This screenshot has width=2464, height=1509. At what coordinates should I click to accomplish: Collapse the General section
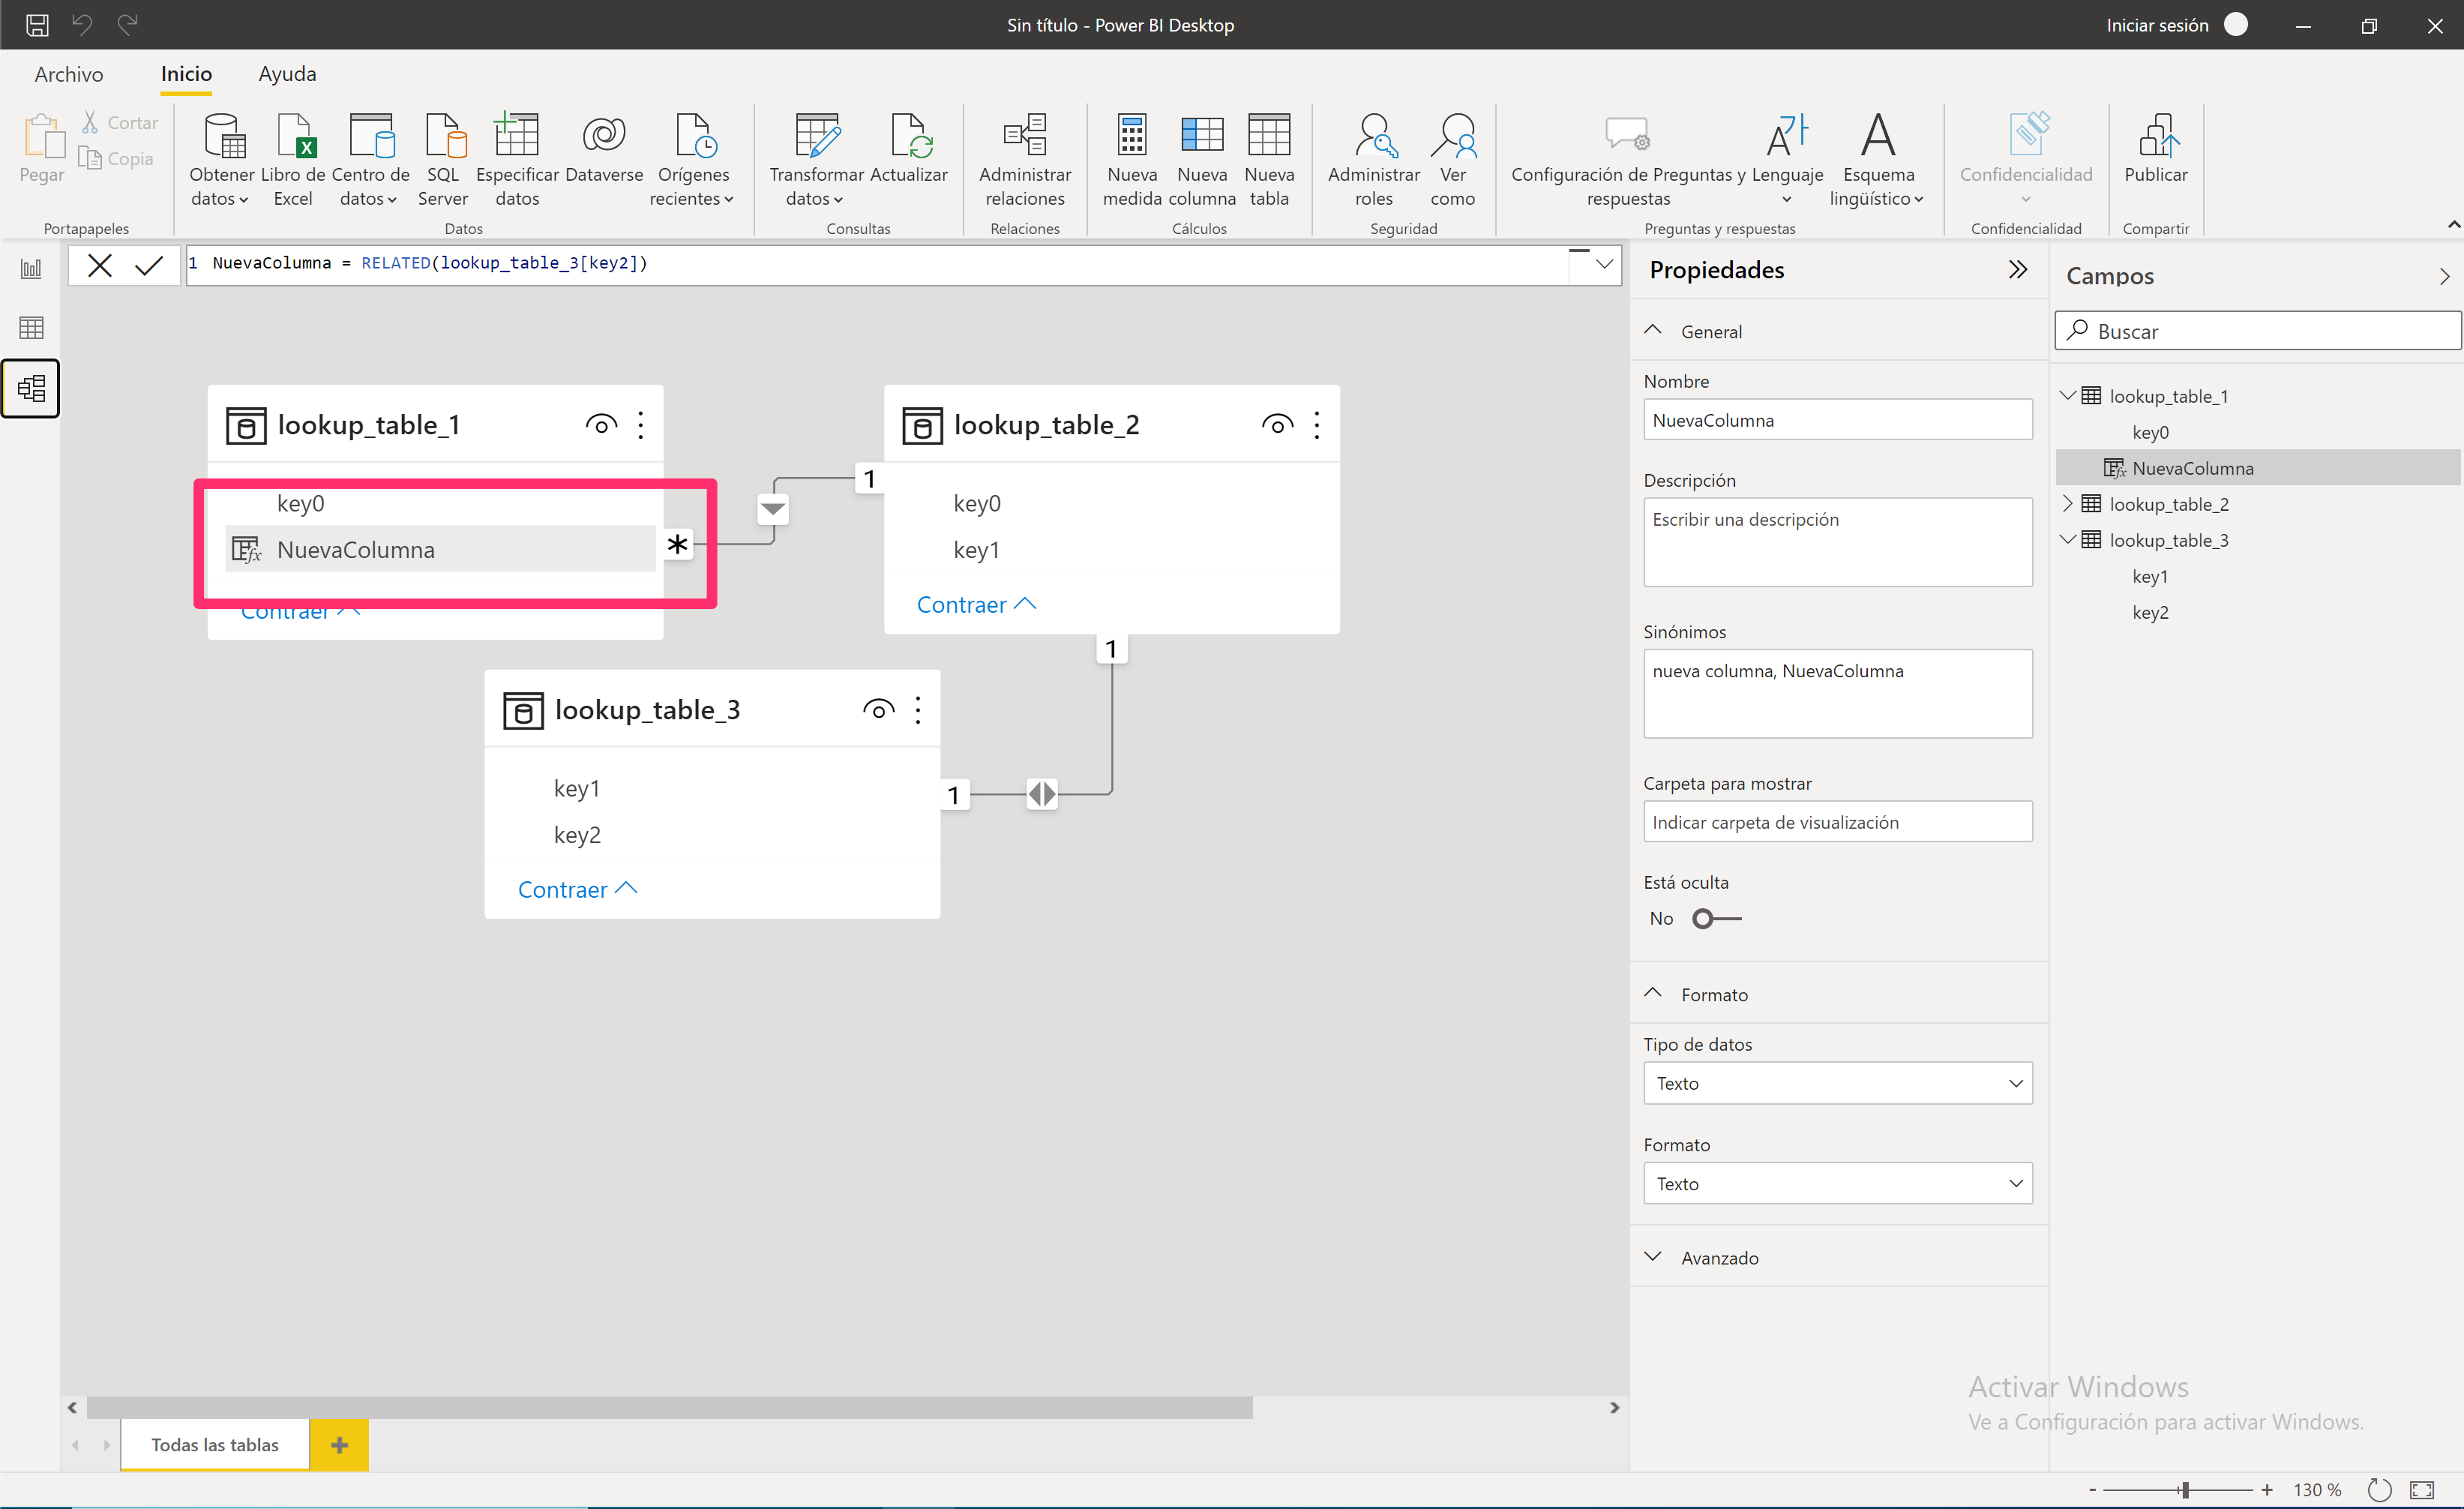click(1653, 331)
